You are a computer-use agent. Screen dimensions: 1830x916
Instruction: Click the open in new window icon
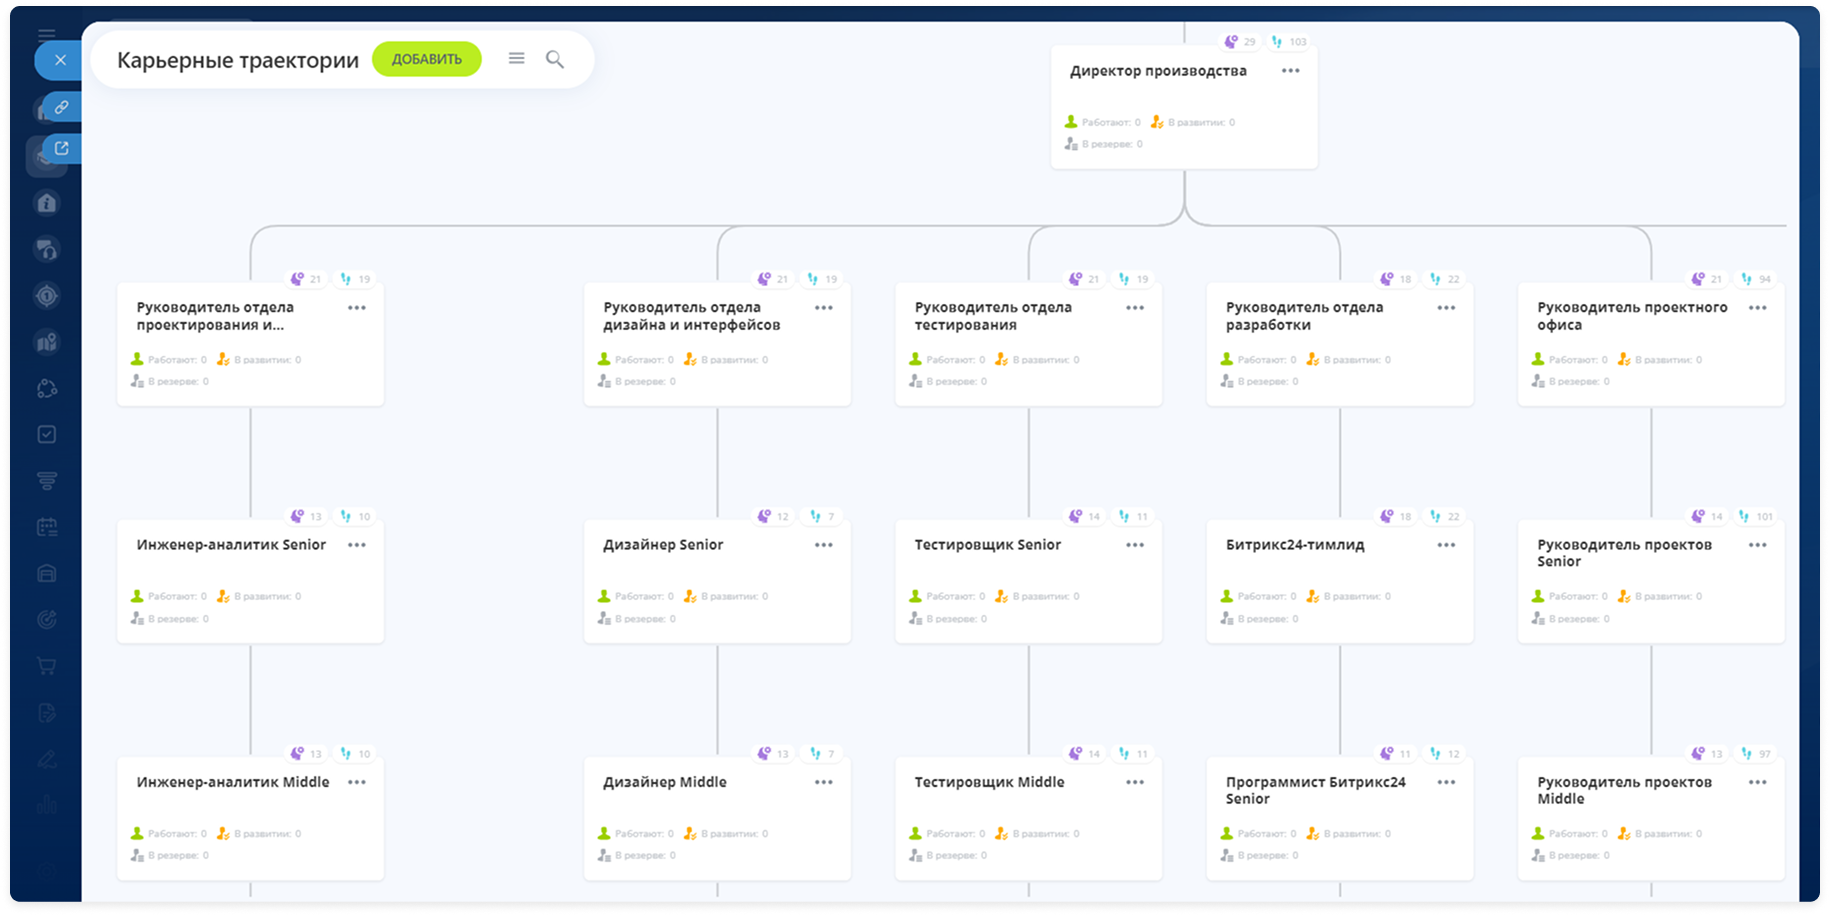[61, 149]
